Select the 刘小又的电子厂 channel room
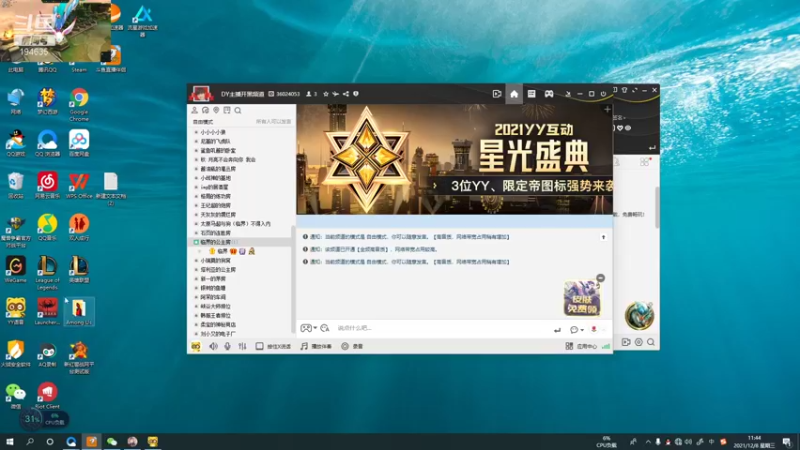Screen dimensions: 800x450 tap(217, 334)
